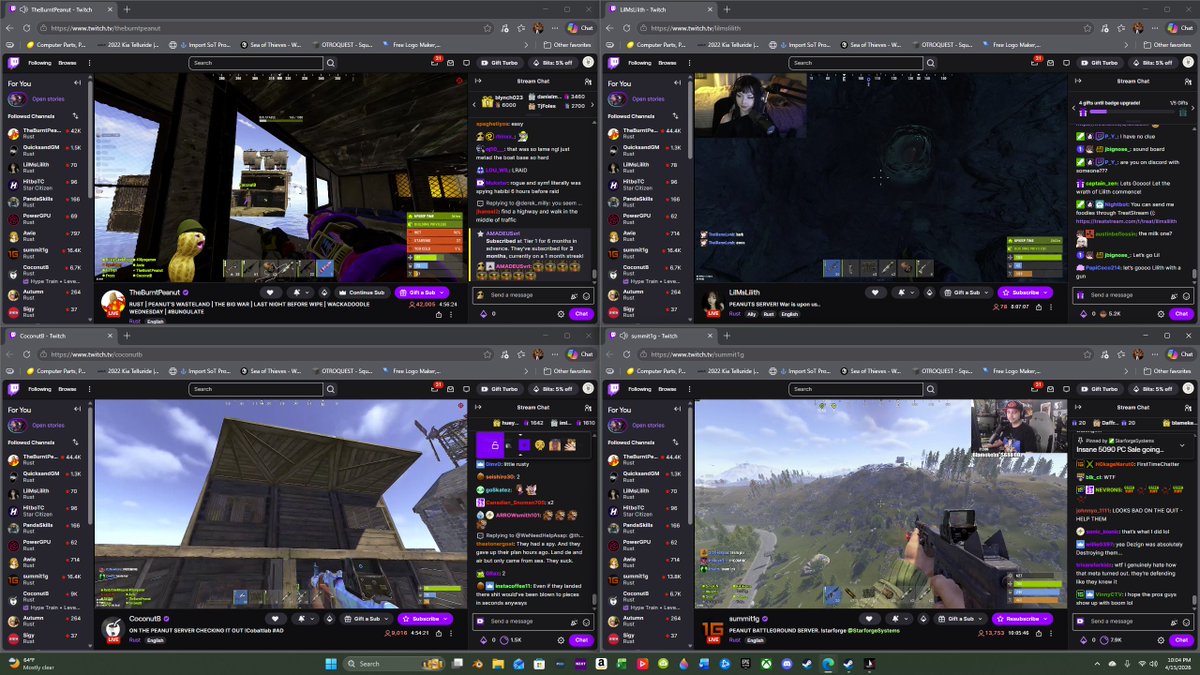This screenshot has width=1200, height=675.
Task: Click Continue Sub on TheBurntPeanut channel
Action: tap(364, 293)
